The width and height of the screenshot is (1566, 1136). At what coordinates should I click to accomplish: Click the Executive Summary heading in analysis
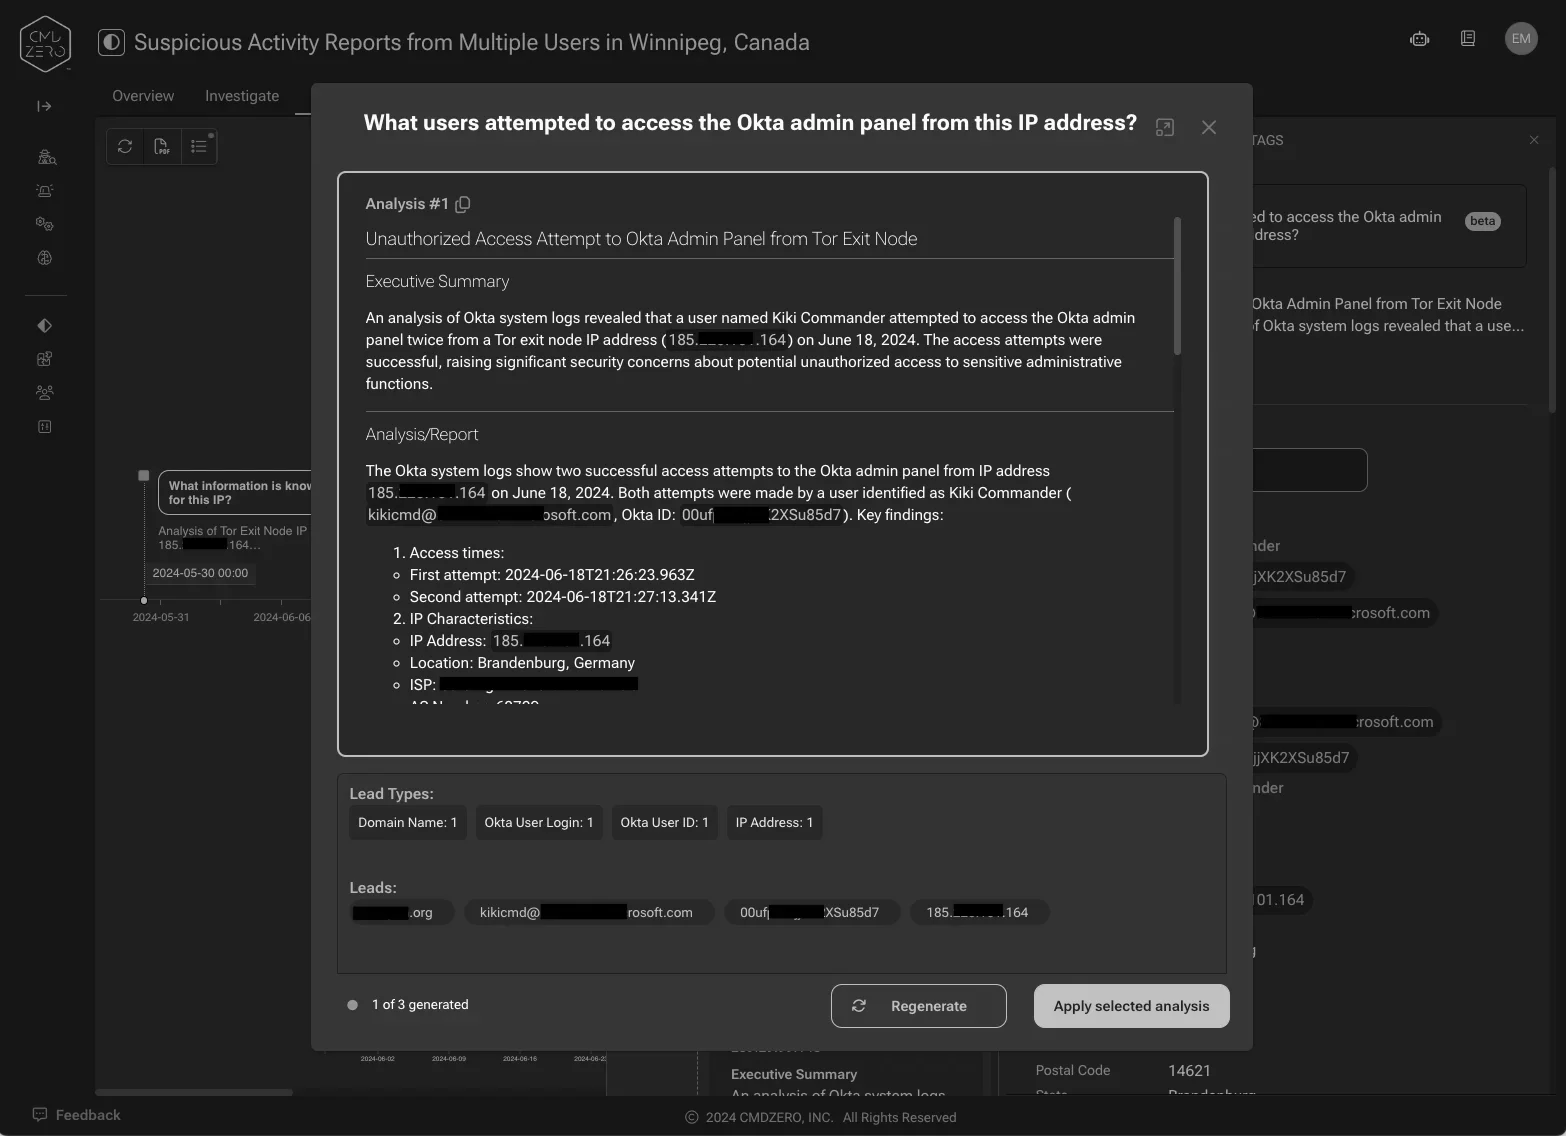click(x=437, y=281)
